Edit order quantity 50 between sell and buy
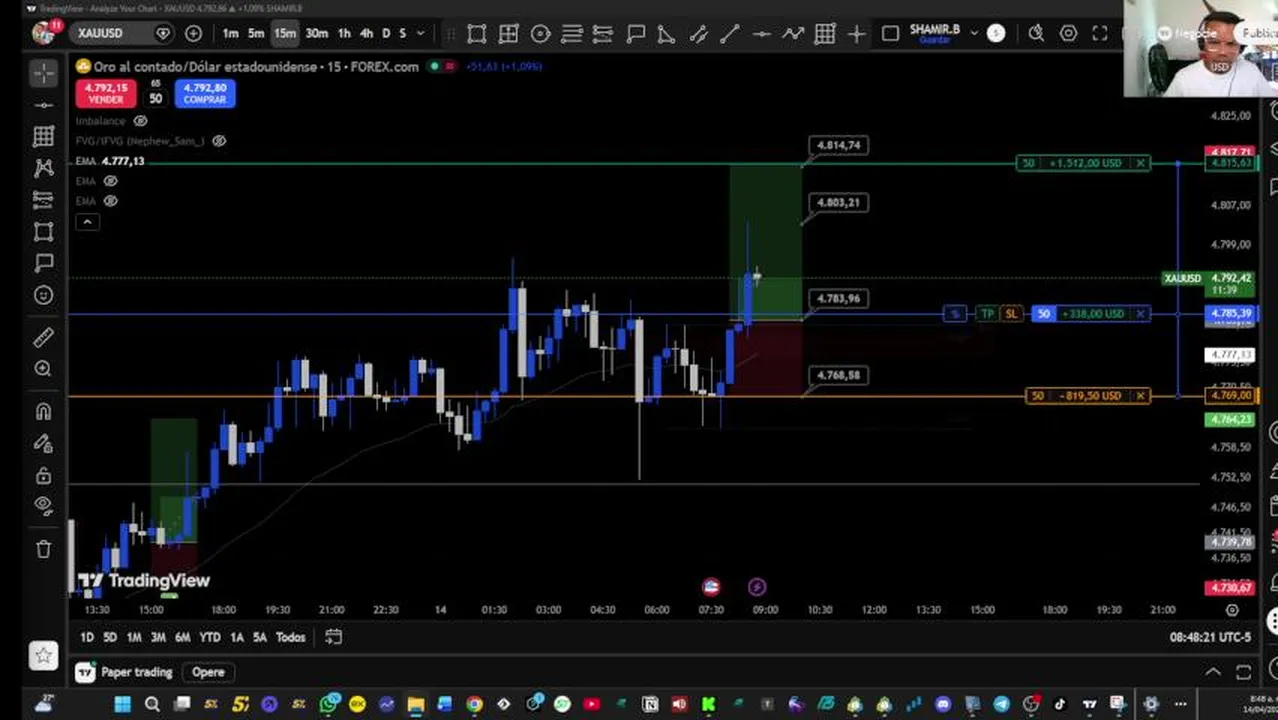The height and width of the screenshot is (720, 1278). [155, 99]
